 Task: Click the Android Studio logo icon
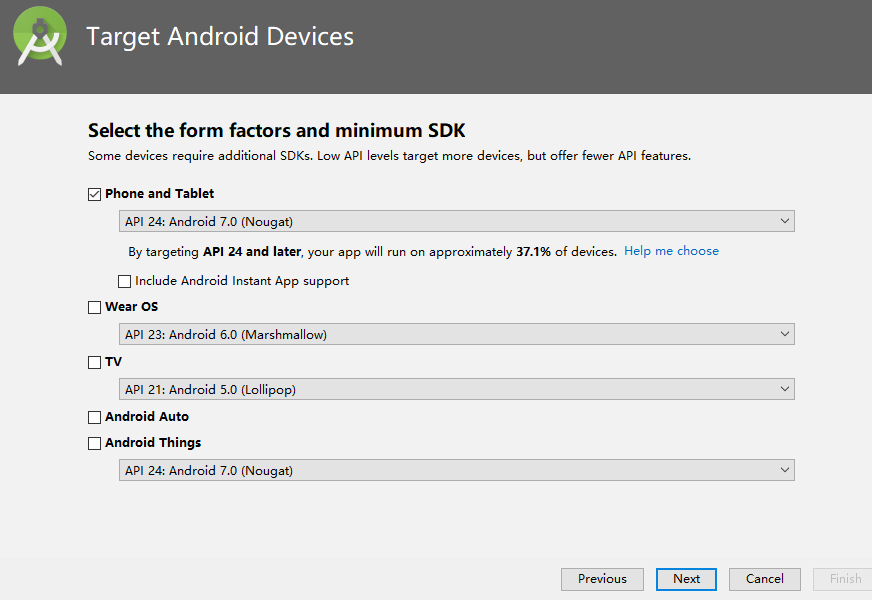pos(40,36)
